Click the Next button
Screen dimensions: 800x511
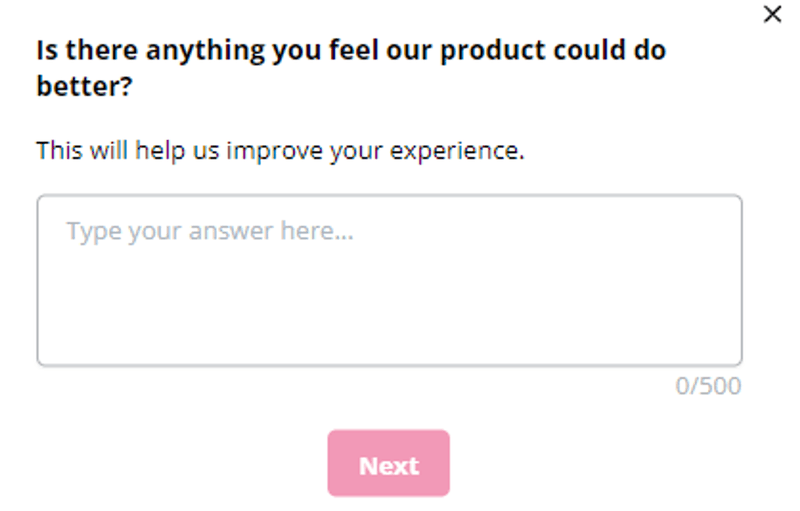388,464
